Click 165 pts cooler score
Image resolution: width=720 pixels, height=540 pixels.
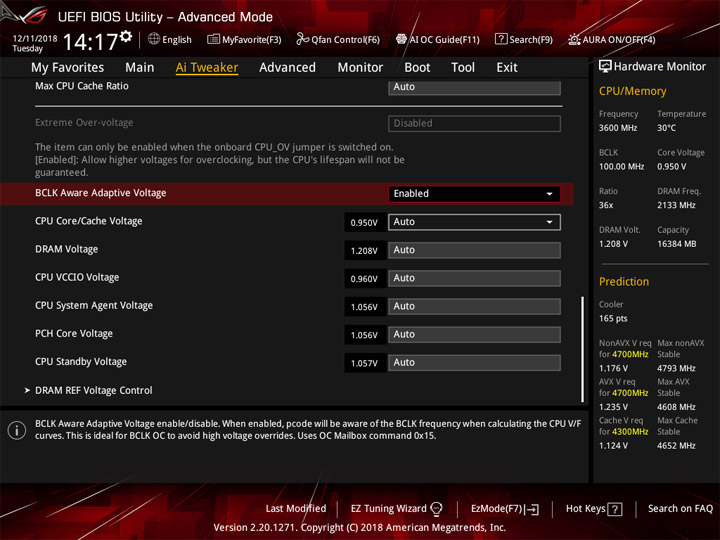click(613, 319)
